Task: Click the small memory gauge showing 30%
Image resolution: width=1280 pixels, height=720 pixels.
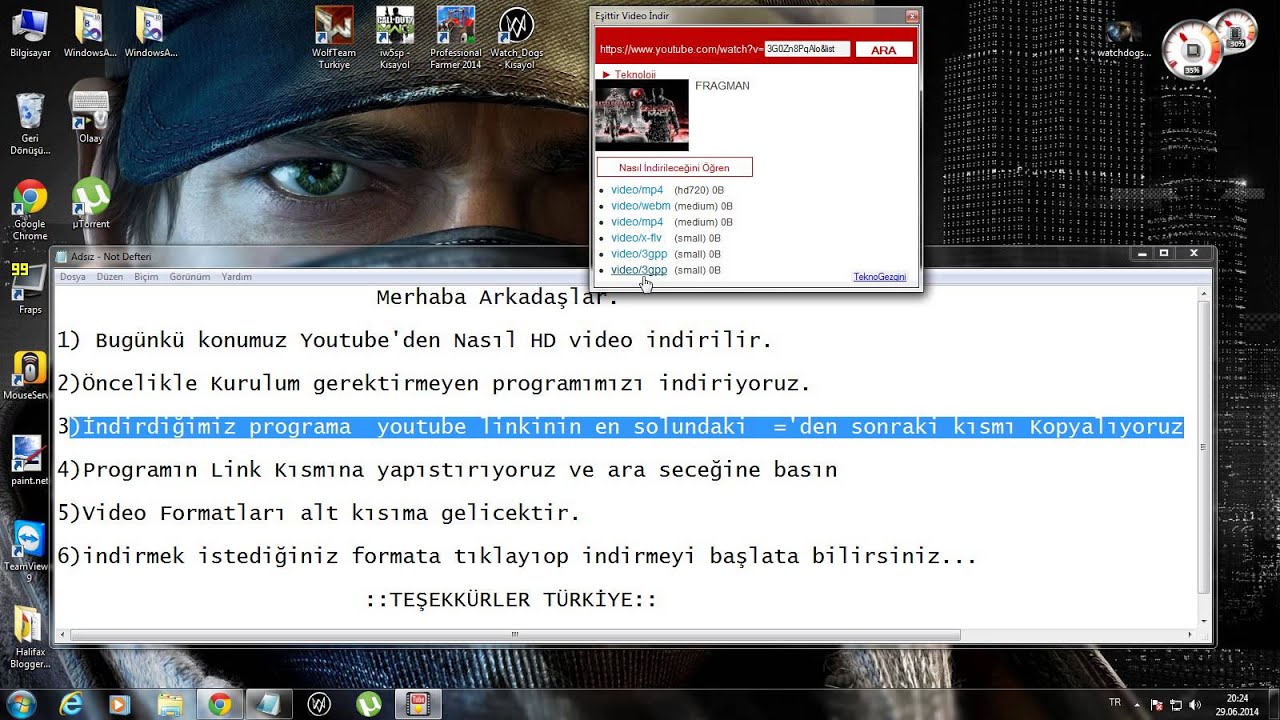Action: coord(1236,31)
